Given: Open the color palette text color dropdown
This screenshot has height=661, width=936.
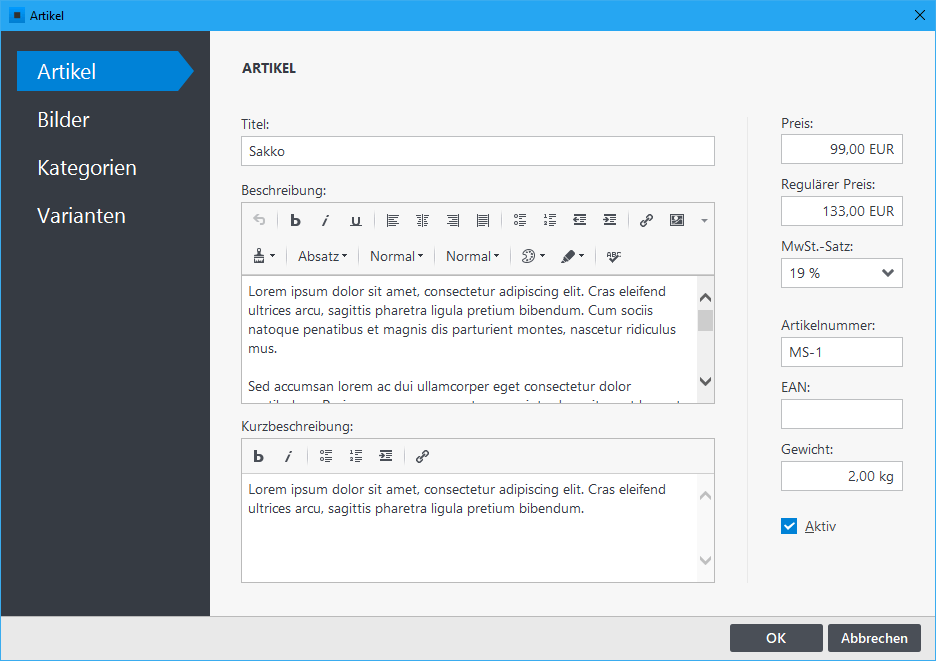Looking at the screenshot, I should point(533,256).
